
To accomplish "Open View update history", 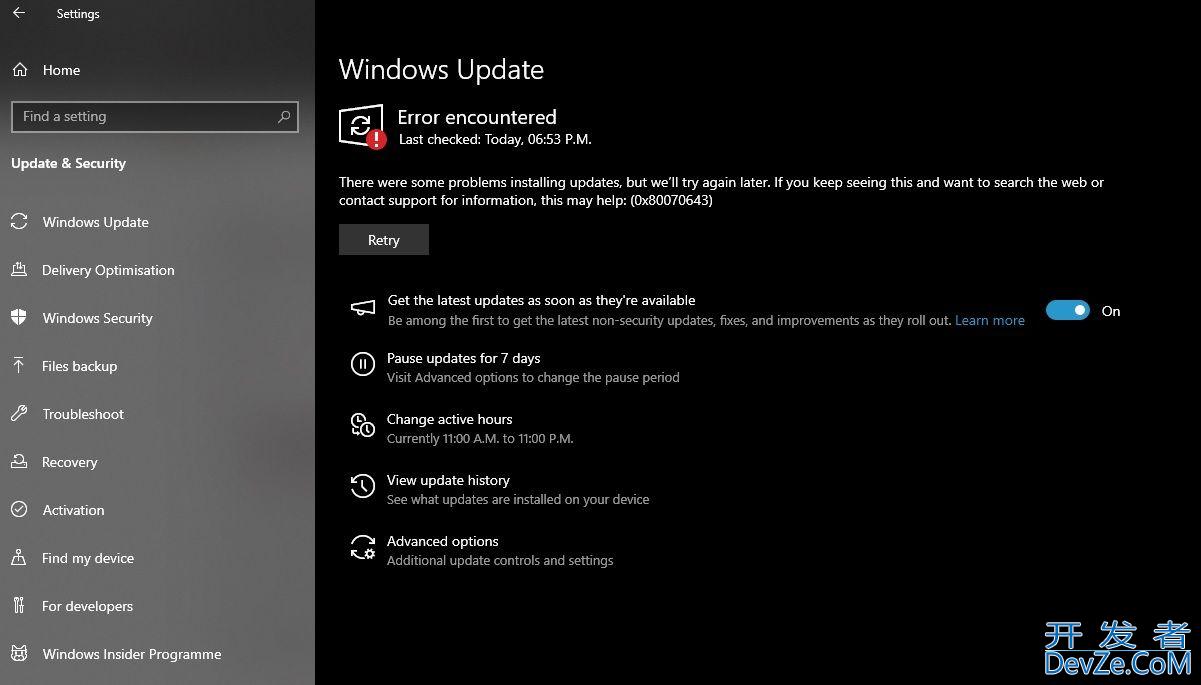I will 448,480.
